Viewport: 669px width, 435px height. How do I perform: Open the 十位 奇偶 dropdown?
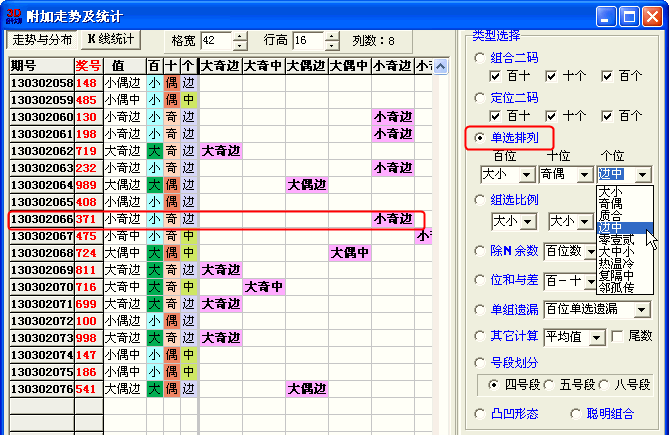point(584,174)
